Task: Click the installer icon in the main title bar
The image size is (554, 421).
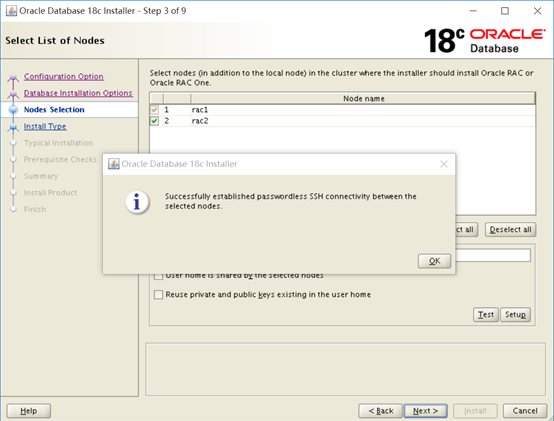Action: (x=11, y=11)
